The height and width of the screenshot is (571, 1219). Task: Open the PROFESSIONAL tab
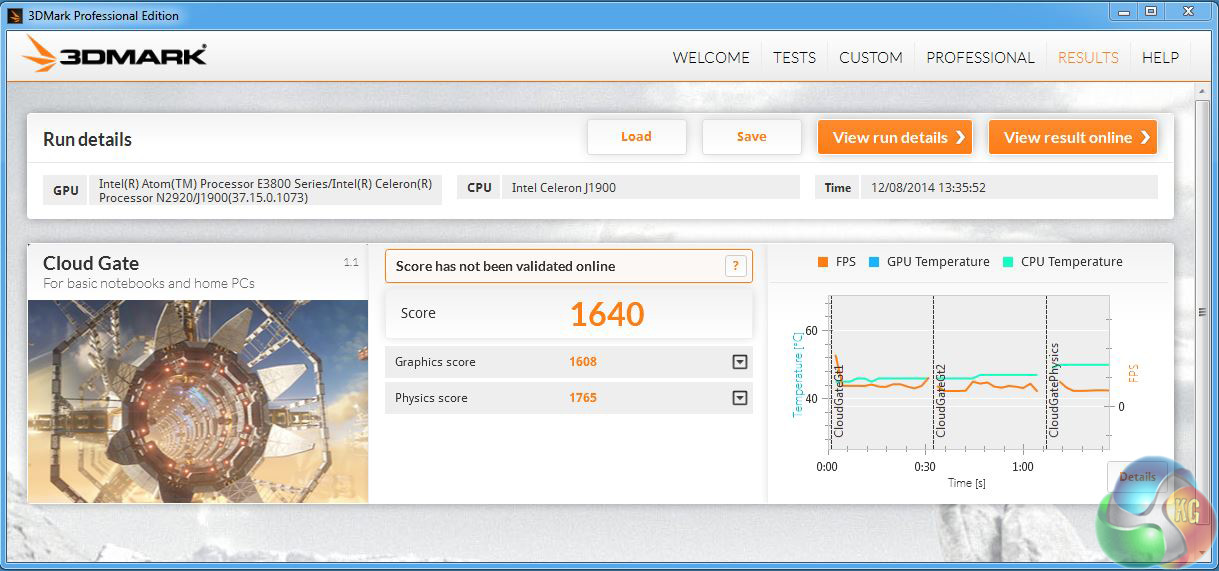coord(980,58)
